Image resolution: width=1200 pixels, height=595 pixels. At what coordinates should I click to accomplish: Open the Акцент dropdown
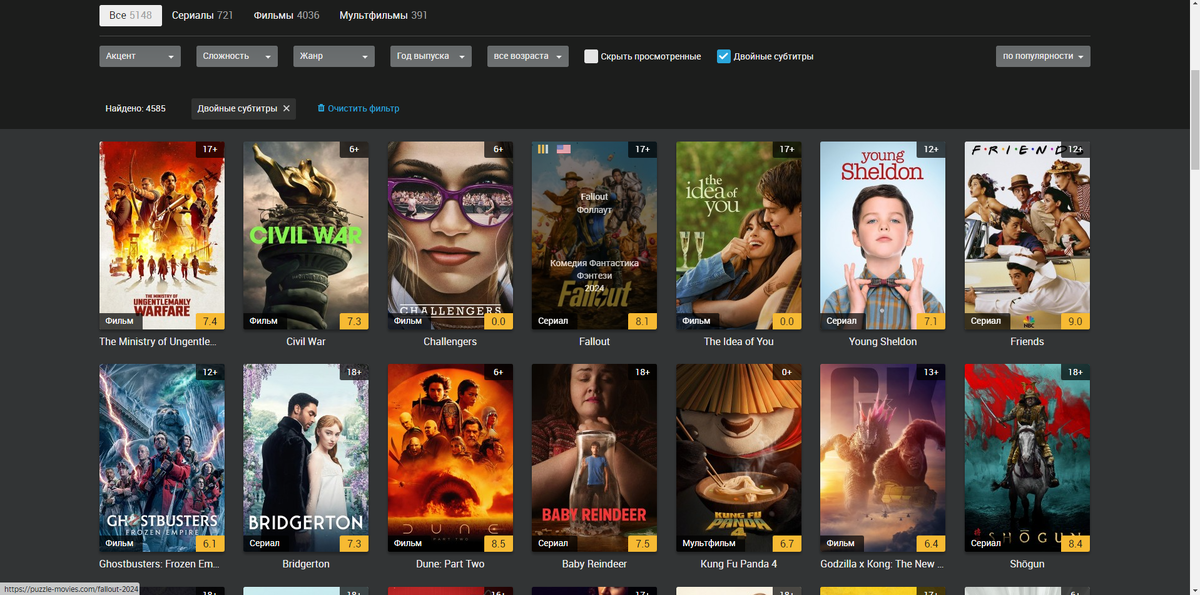(140, 56)
